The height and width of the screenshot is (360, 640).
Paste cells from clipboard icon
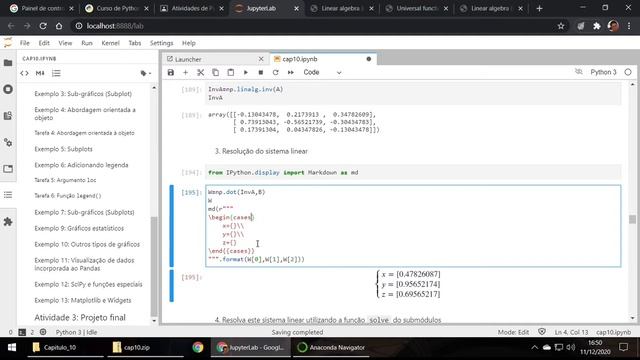[x=231, y=72]
